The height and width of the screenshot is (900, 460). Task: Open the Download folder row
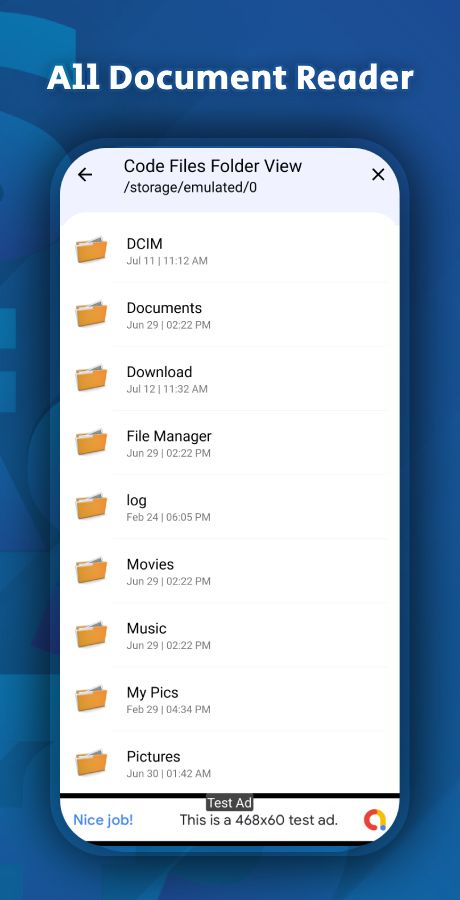[230, 379]
